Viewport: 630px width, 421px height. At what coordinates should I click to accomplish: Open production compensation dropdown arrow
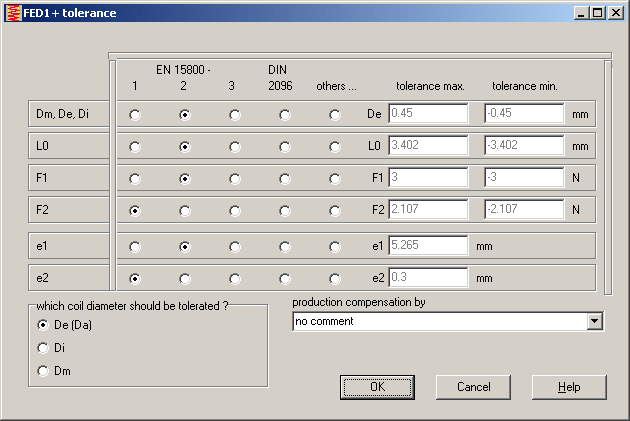595,322
